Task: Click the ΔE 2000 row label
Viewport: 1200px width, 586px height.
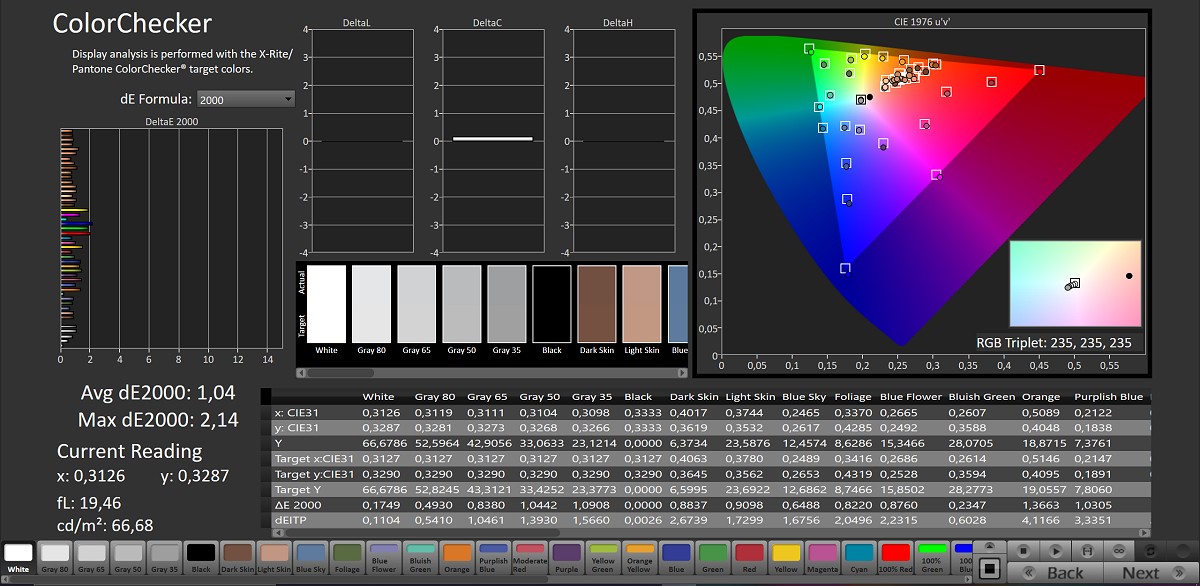Action: point(299,505)
